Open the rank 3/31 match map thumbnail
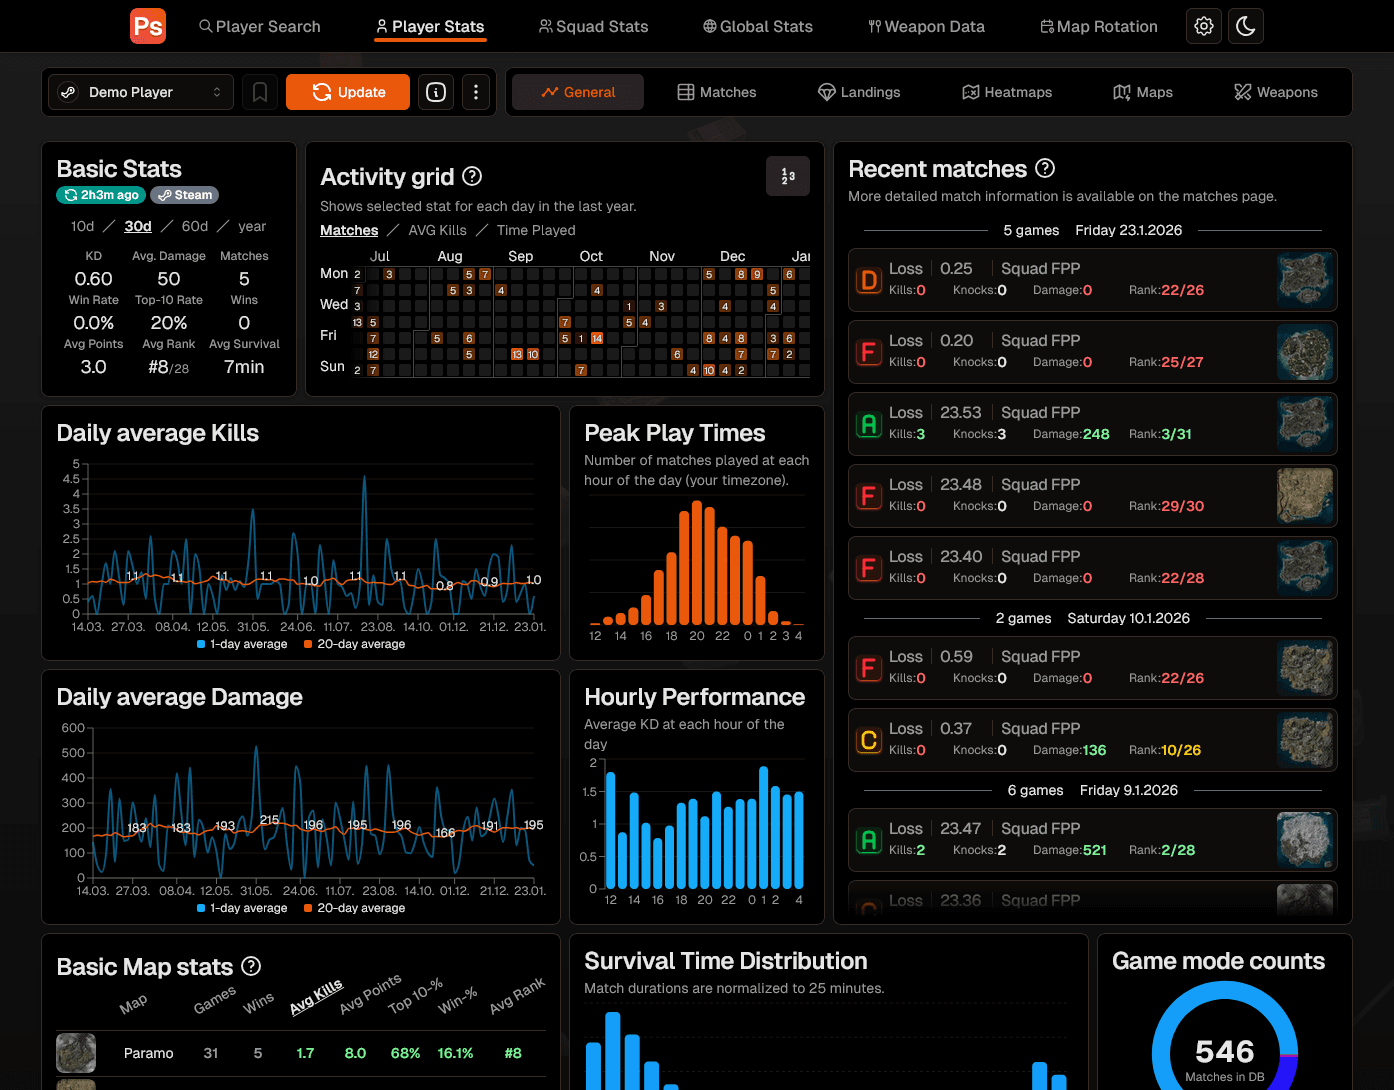 pyautogui.click(x=1305, y=423)
